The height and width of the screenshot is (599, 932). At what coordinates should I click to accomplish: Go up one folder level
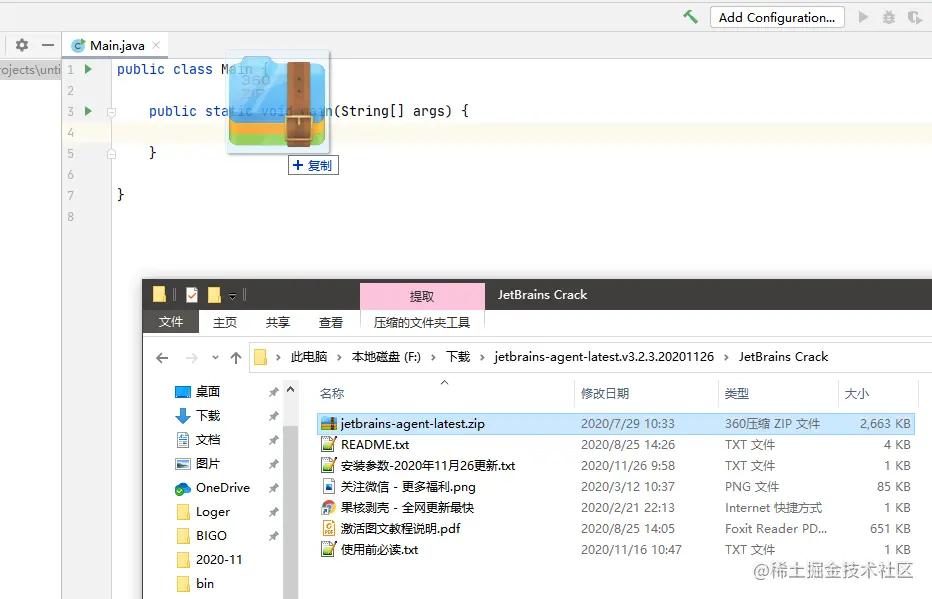click(236, 358)
